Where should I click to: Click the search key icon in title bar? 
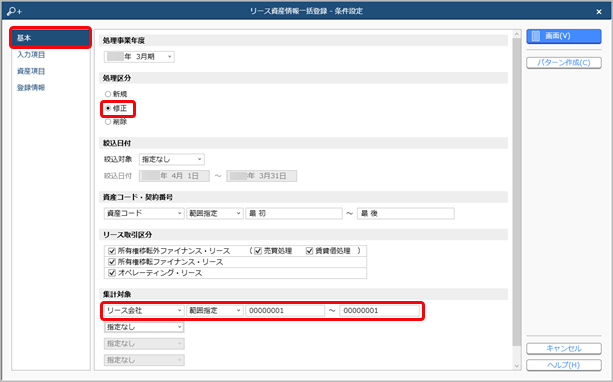coord(14,11)
